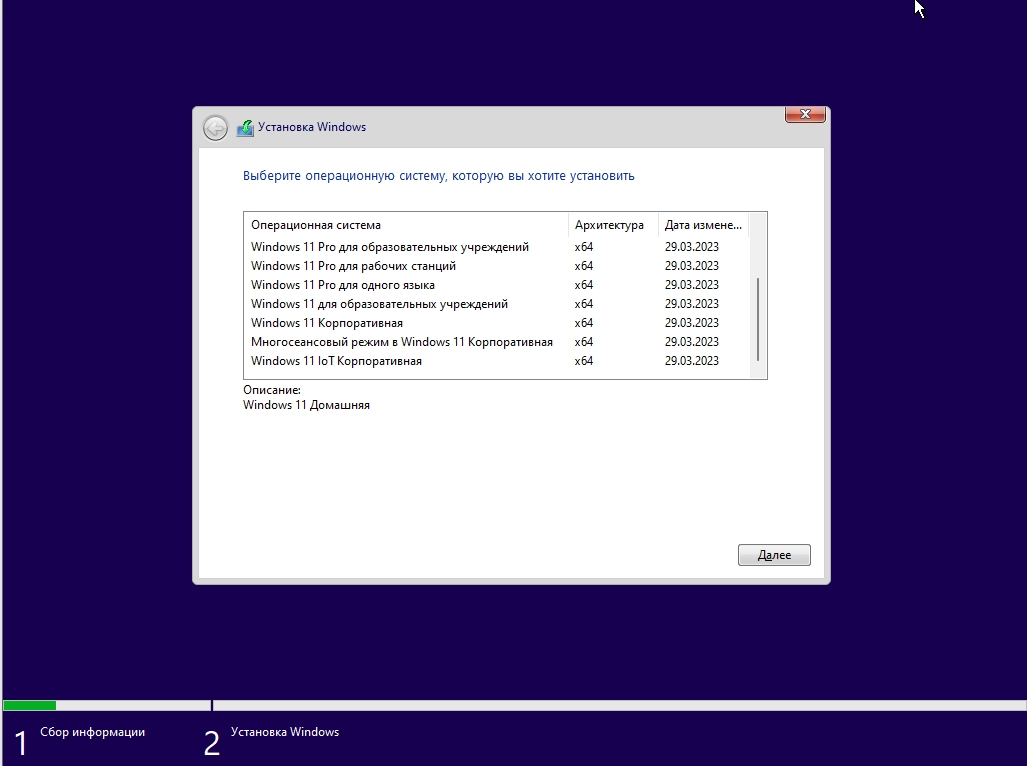Select Windows 11 Pro для рабочих станций
The height and width of the screenshot is (766, 1027).
(x=496, y=266)
